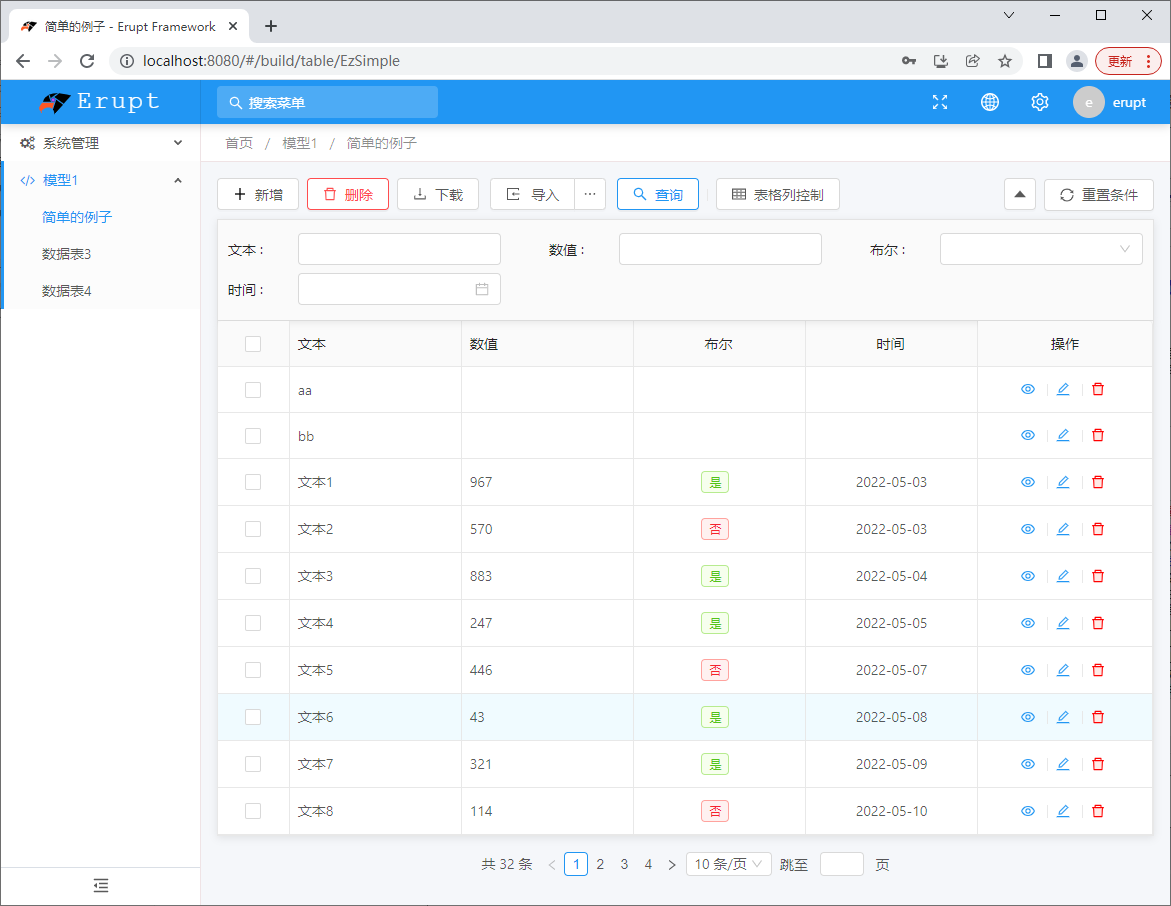Edit row 文本1
Screen dimensions: 1171x906
(x=1063, y=482)
